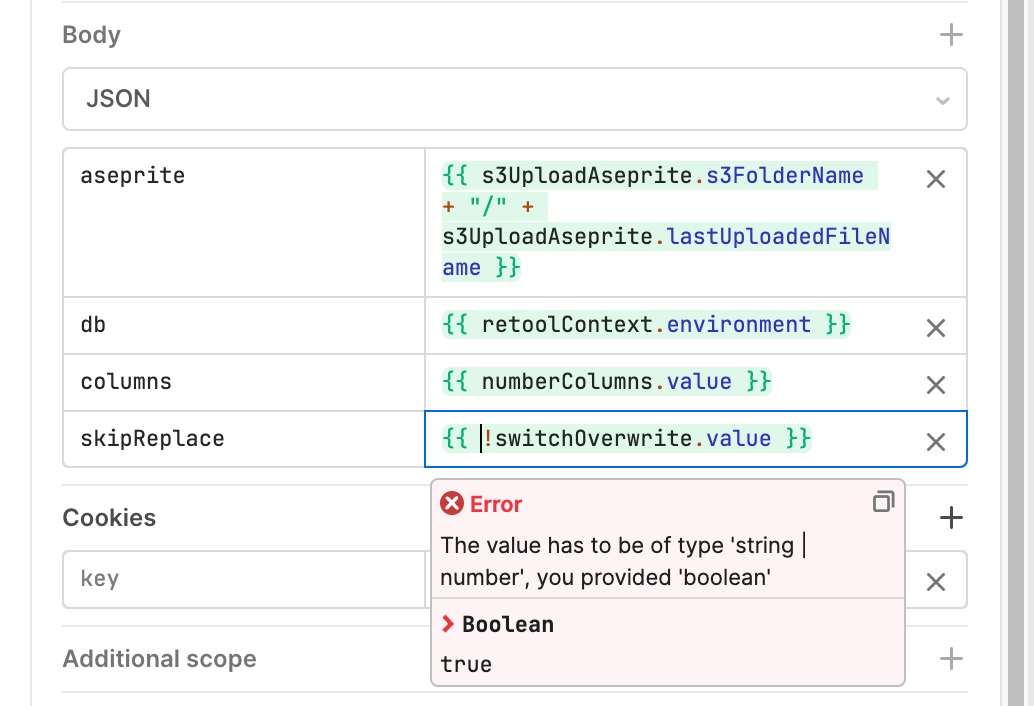Add a new cookie with plus icon
The height and width of the screenshot is (706, 1034).
click(951, 518)
